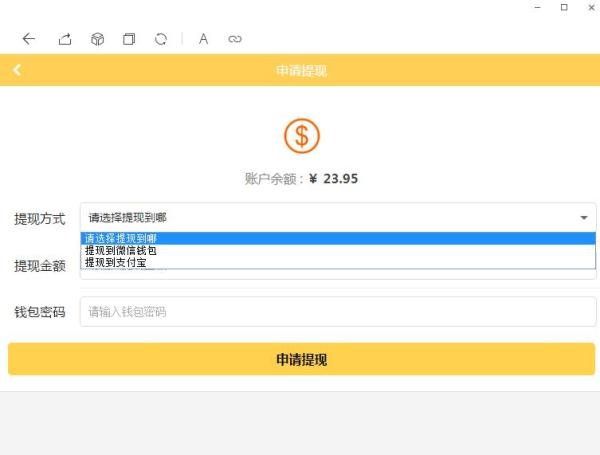This screenshot has width=600, height=455.
Task: Click the 3D cube icon in toolbar
Action: pyautogui.click(x=97, y=39)
